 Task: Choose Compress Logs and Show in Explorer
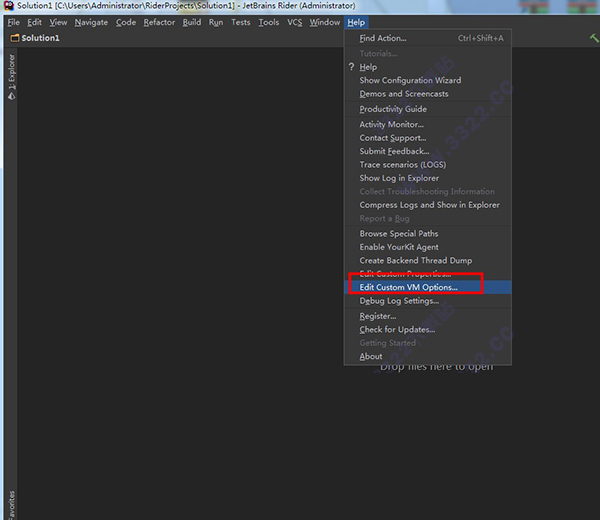[x=428, y=205]
